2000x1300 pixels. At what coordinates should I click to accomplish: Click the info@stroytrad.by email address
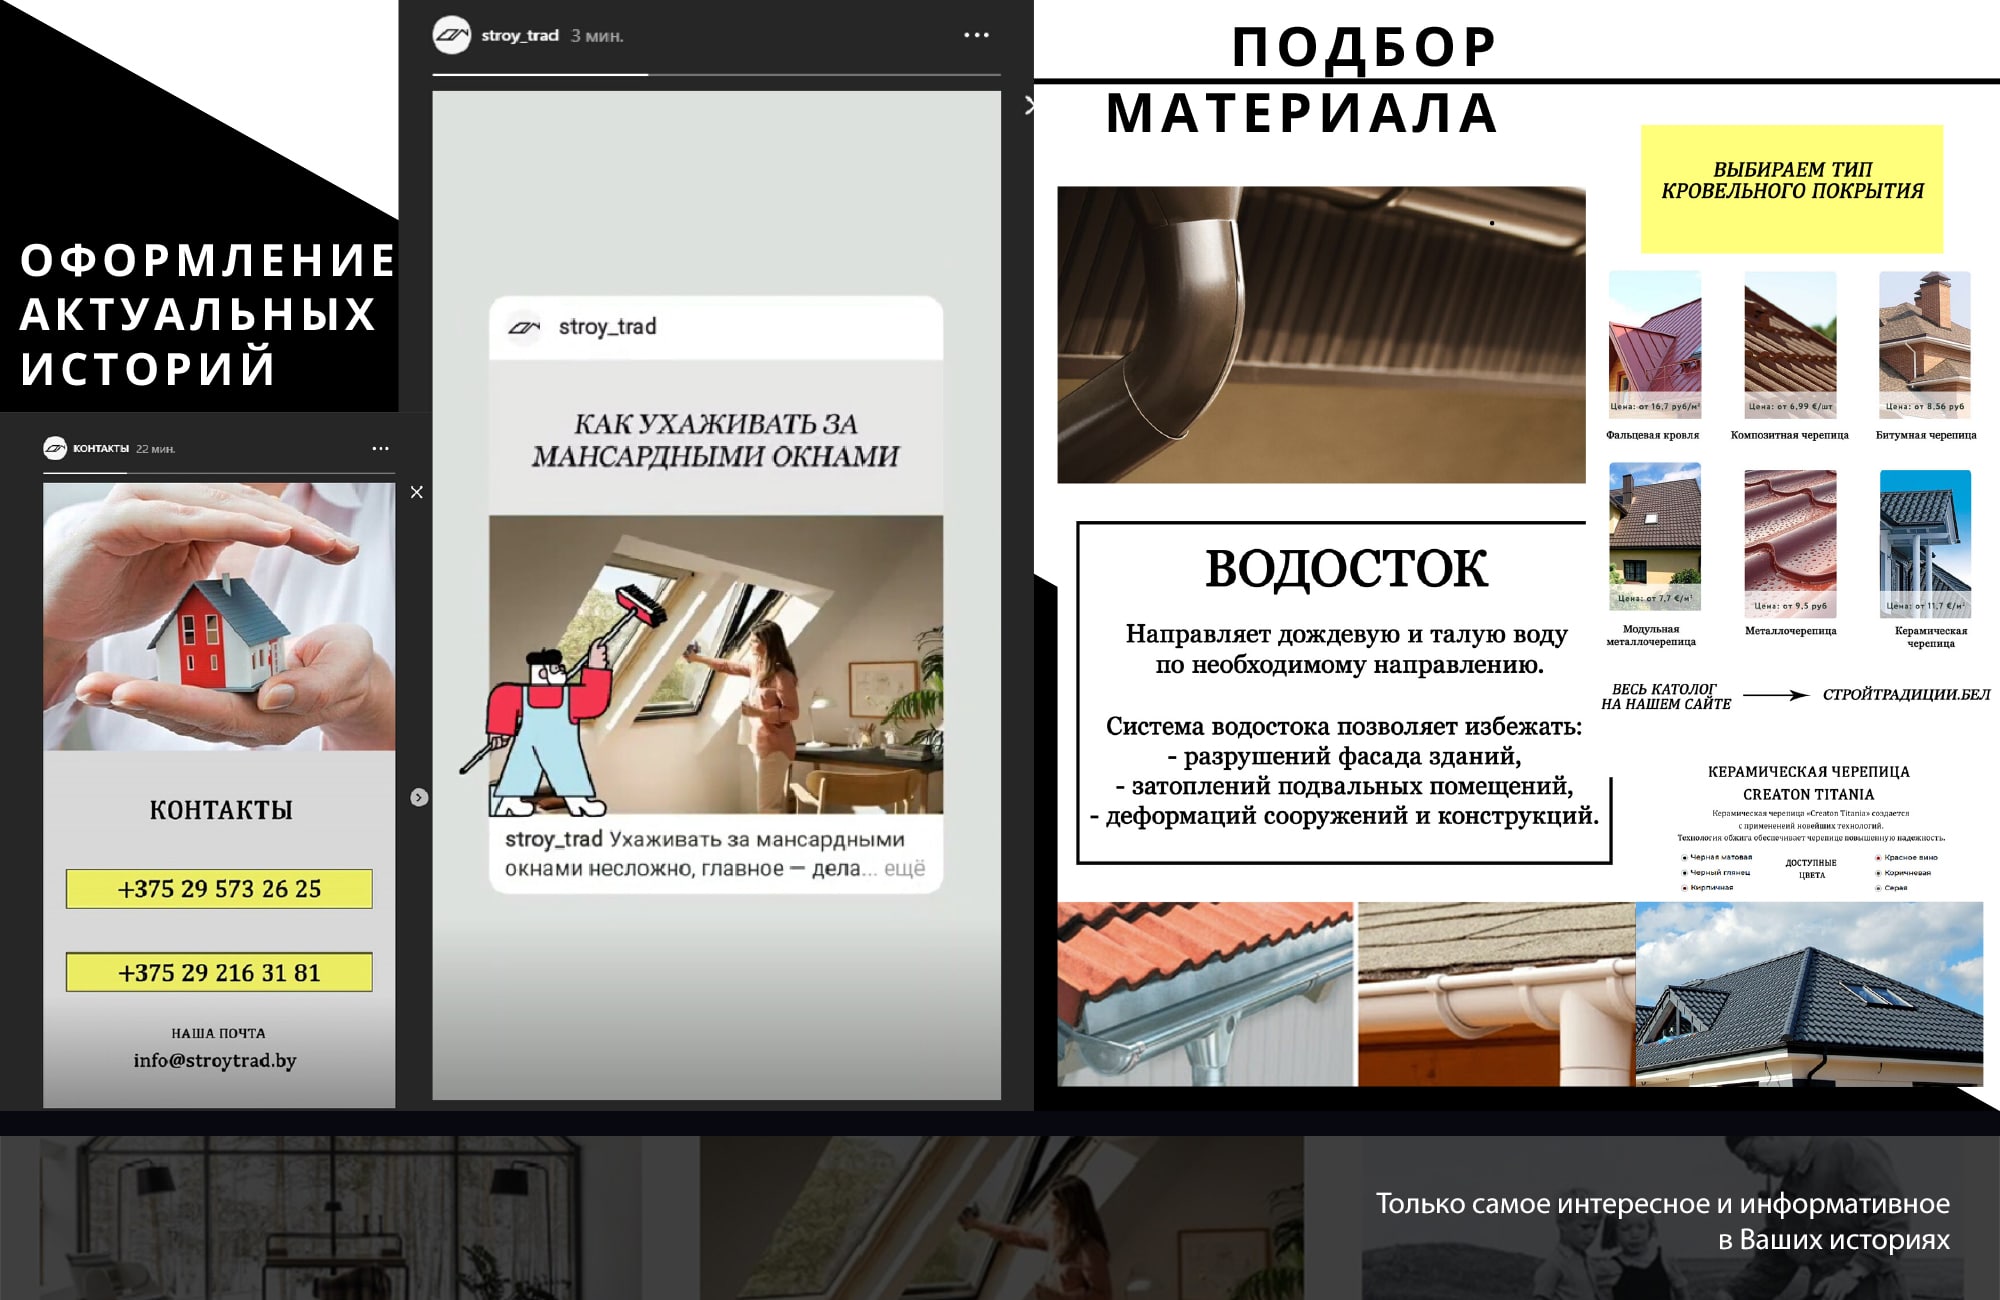point(215,1060)
